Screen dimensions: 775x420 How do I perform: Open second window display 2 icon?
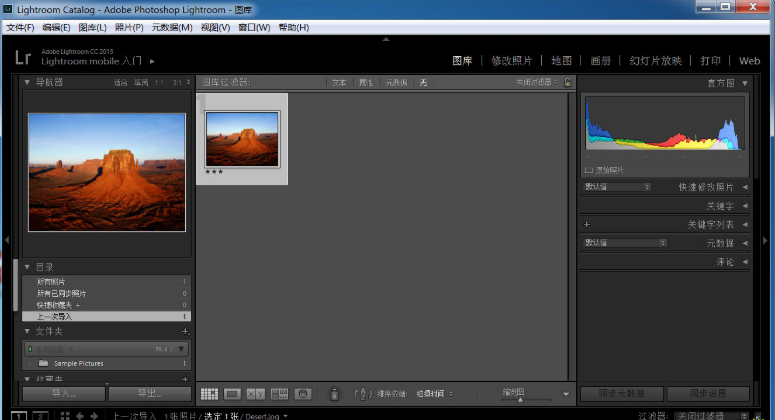tap(41, 416)
